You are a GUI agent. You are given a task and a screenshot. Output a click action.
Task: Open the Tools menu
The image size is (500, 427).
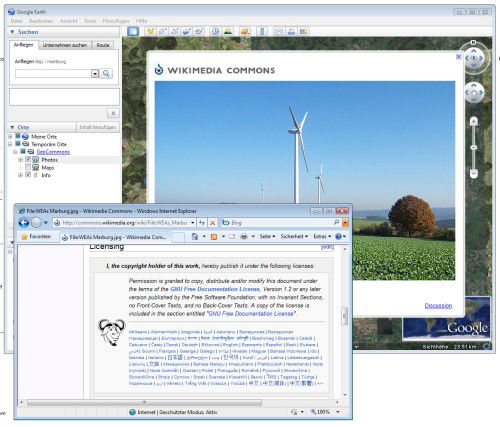[x=90, y=21]
